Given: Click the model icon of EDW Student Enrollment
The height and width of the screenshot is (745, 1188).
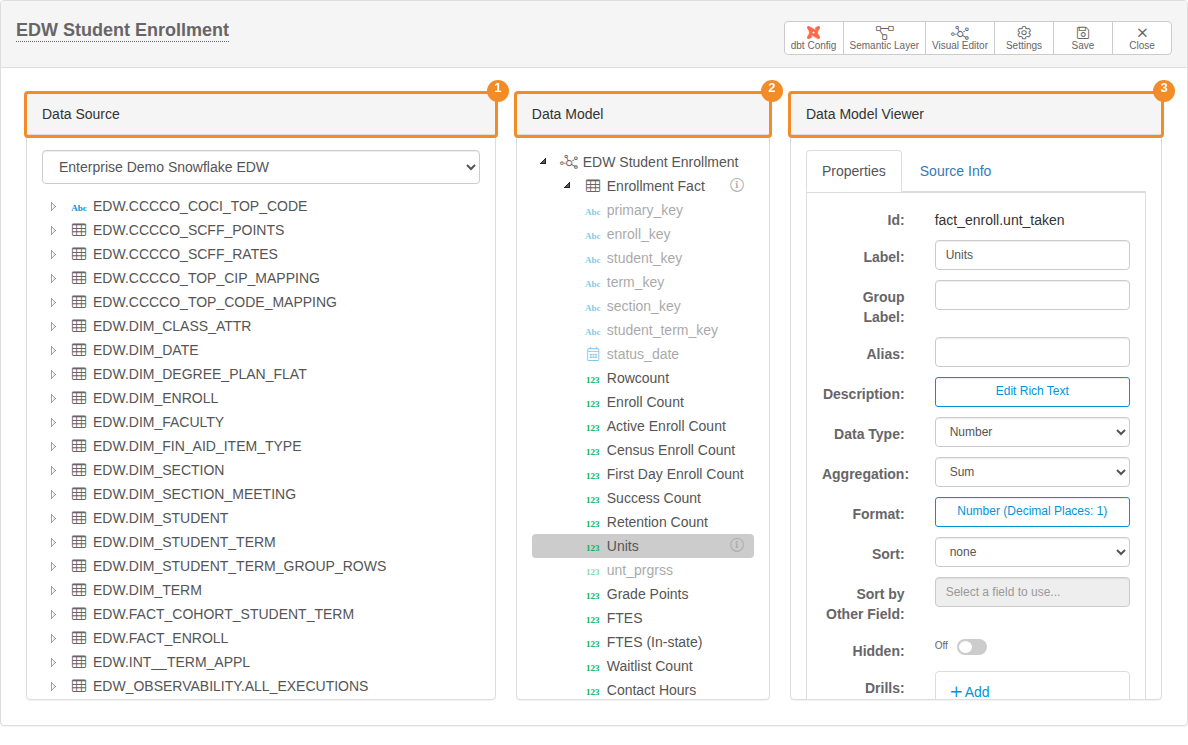Looking at the screenshot, I should [x=568, y=161].
